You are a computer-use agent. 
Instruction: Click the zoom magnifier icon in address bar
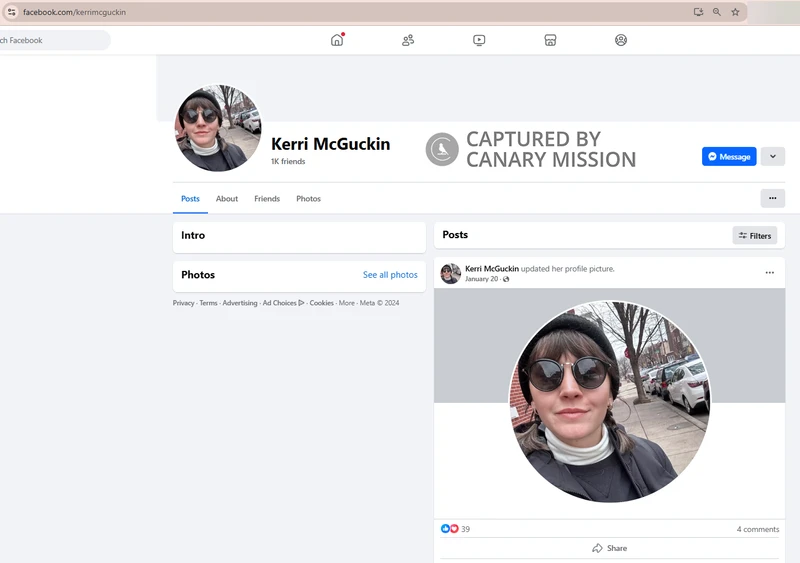coord(717,12)
